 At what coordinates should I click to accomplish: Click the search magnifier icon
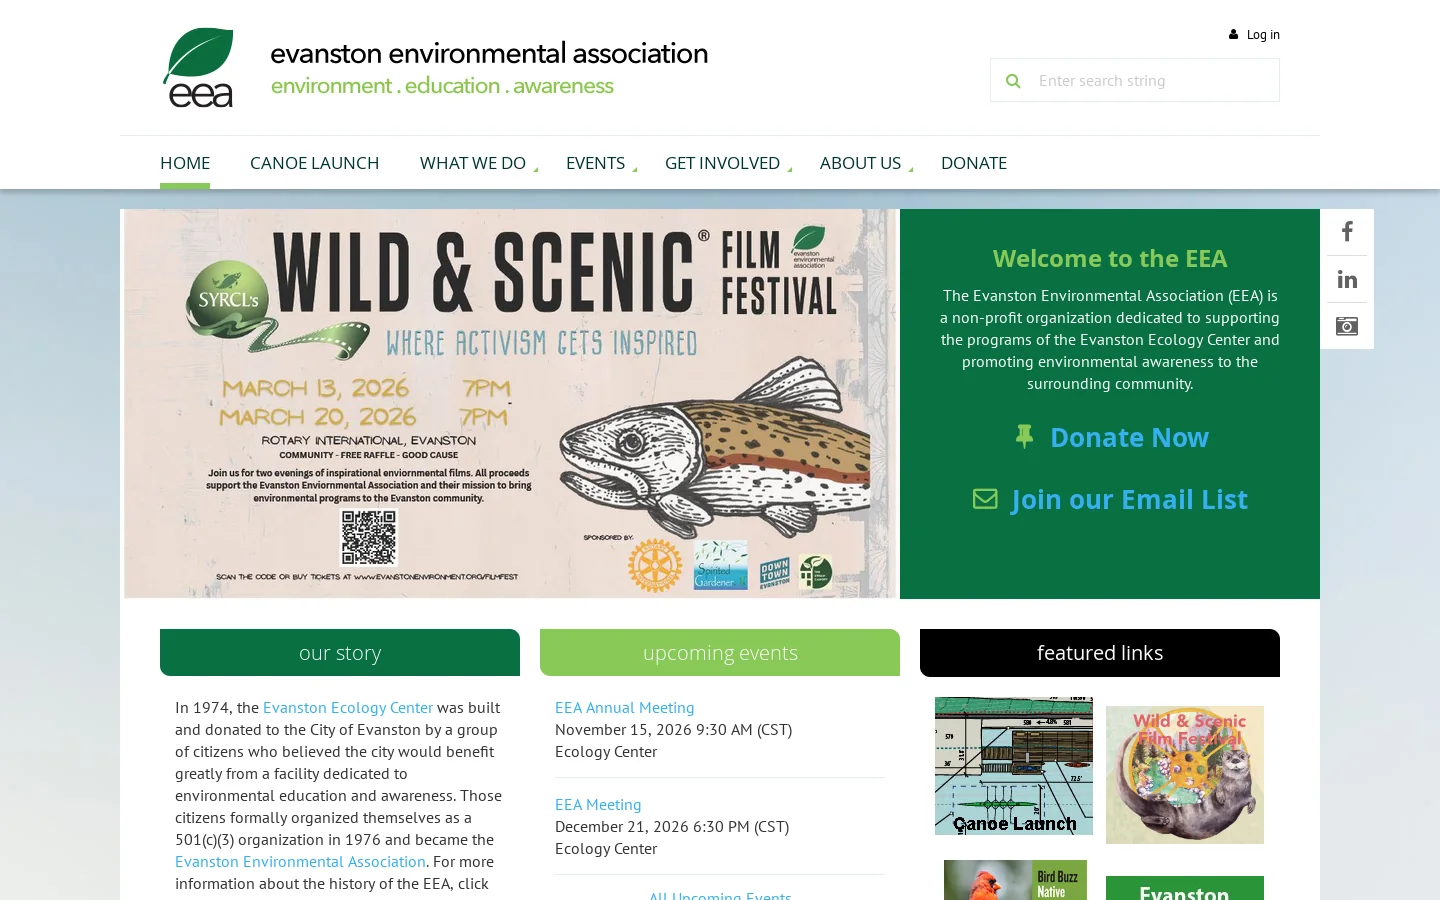(x=1013, y=81)
